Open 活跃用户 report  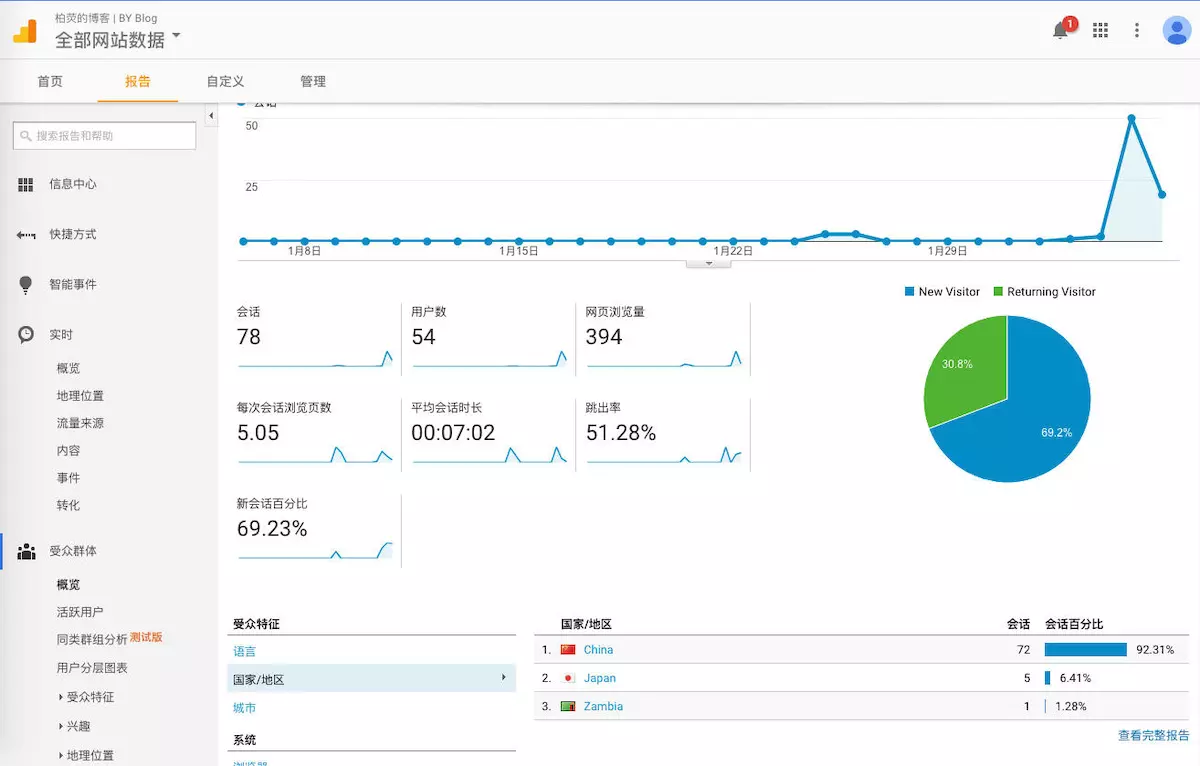click(x=80, y=612)
